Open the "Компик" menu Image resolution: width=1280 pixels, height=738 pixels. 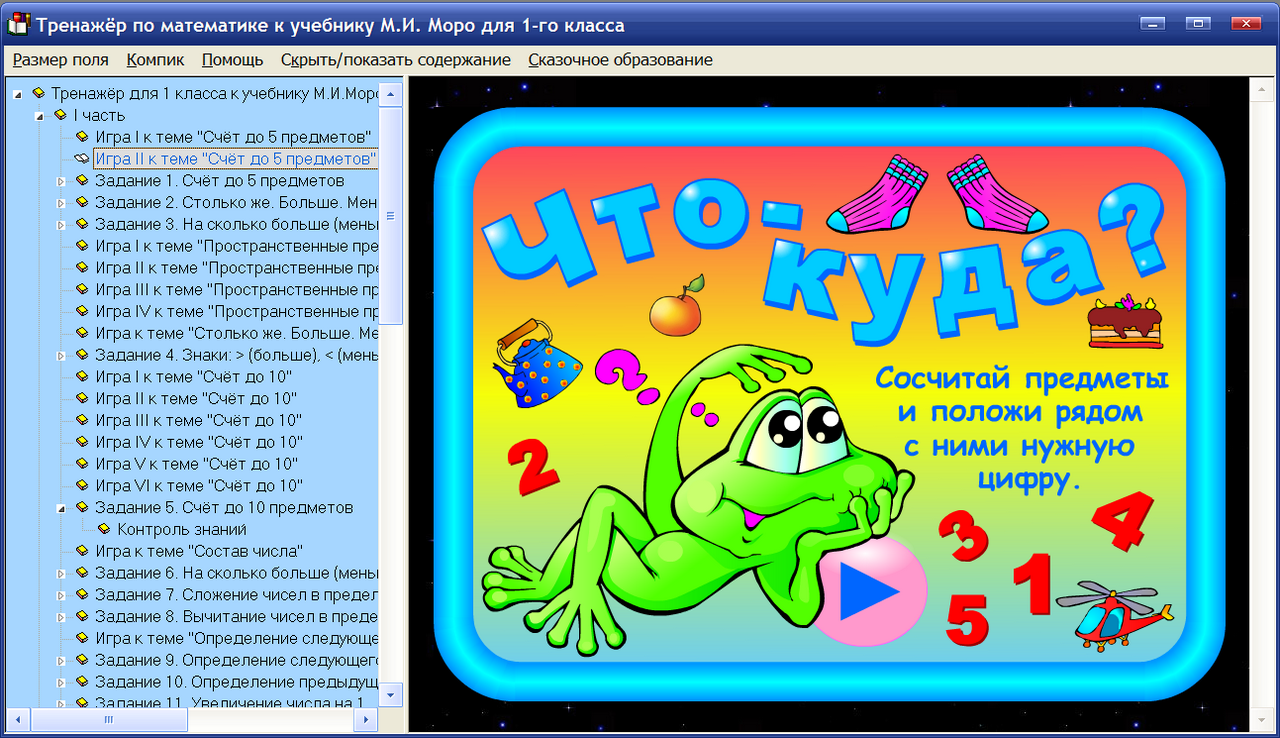(155, 60)
